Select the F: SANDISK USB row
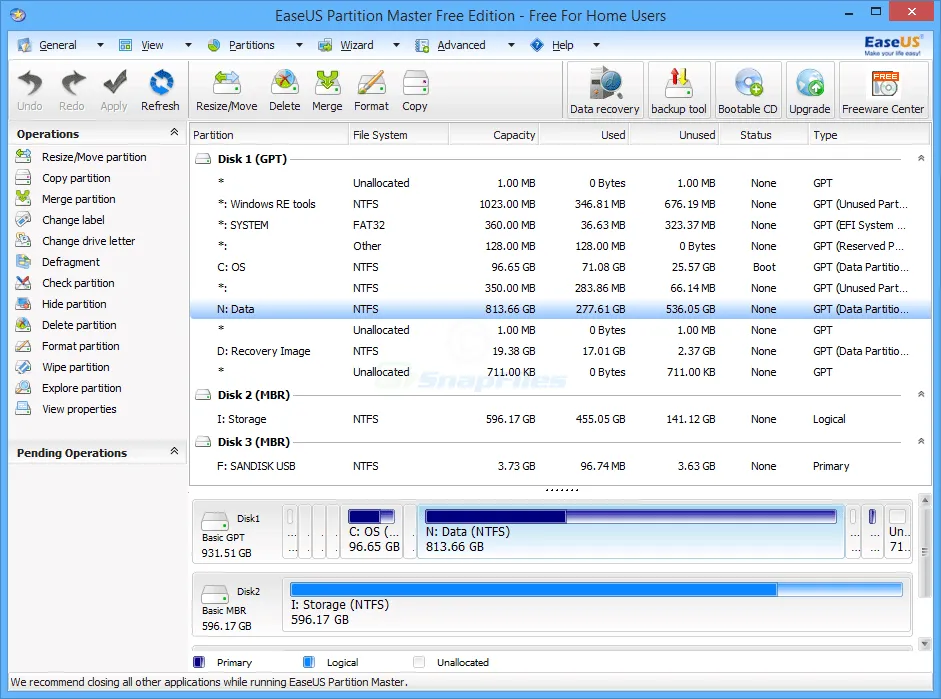This screenshot has height=699, width=941. tap(560, 466)
